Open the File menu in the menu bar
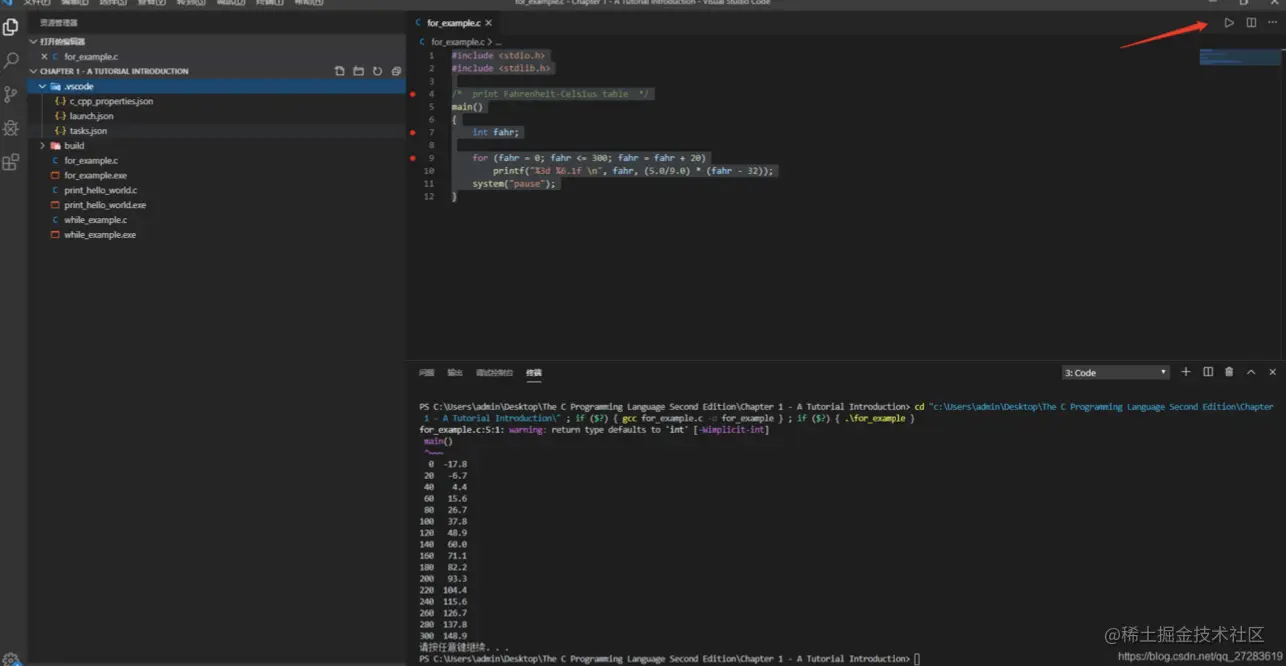 coord(36,3)
